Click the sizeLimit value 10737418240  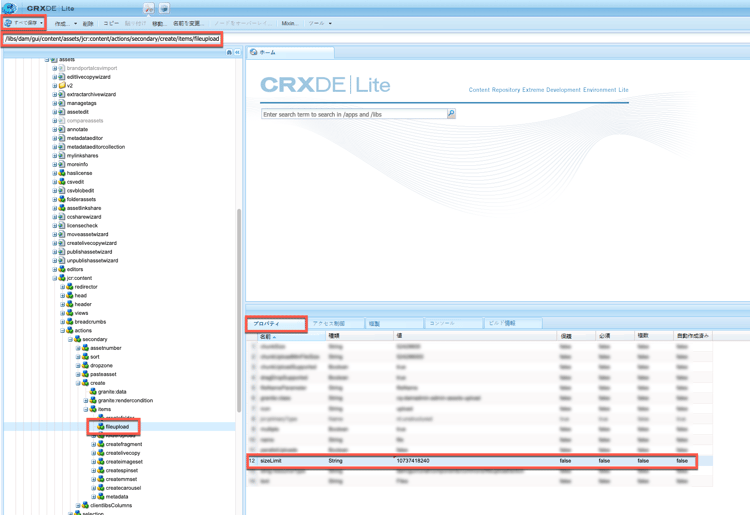413,461
